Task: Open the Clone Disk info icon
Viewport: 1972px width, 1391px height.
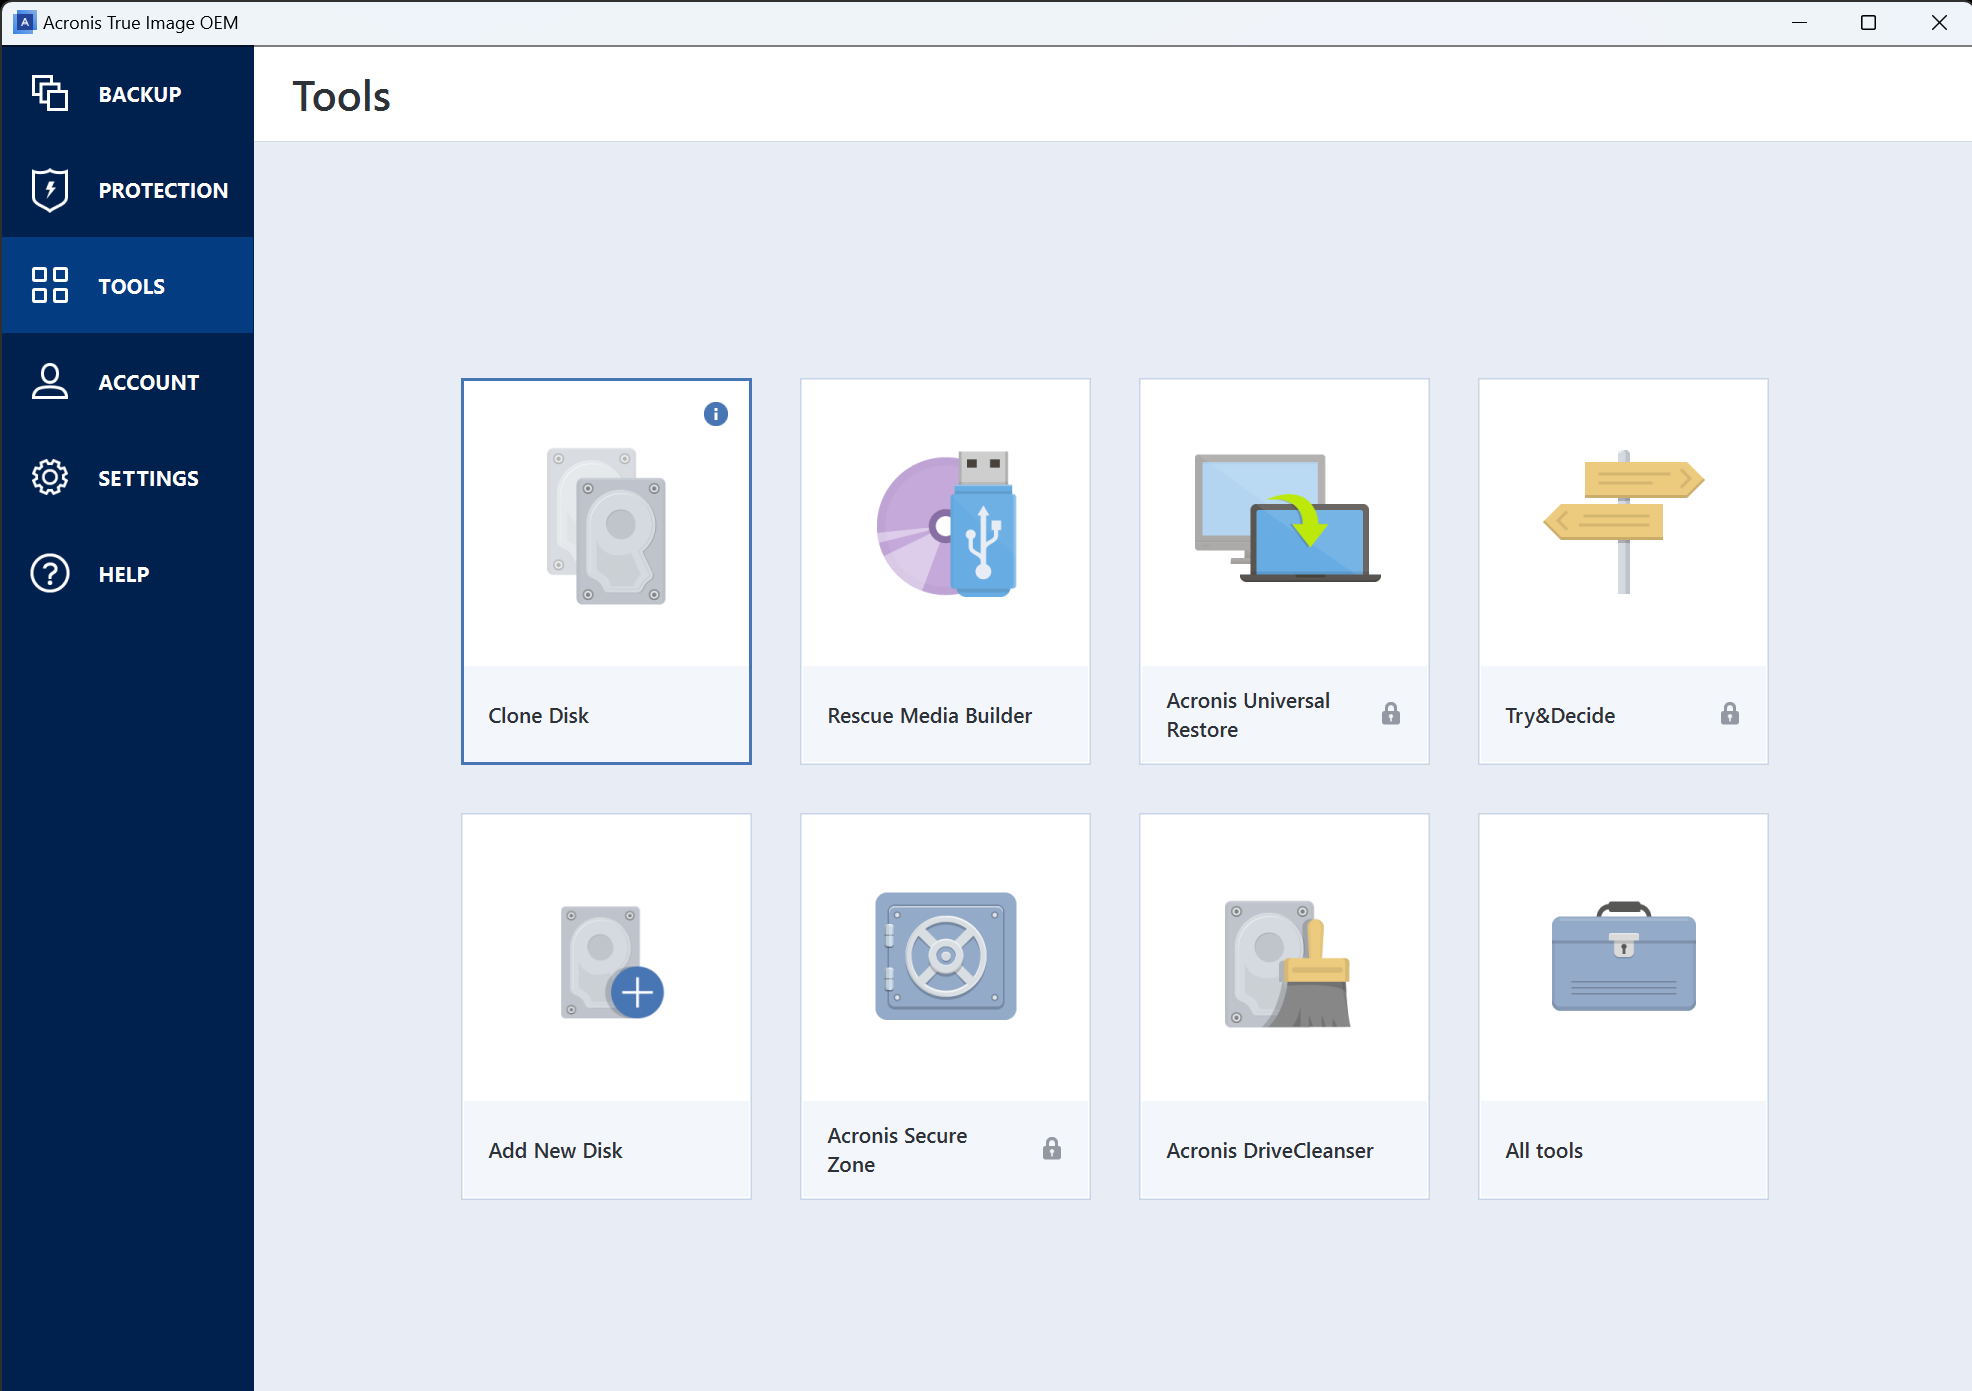Action: click(715, 414)
